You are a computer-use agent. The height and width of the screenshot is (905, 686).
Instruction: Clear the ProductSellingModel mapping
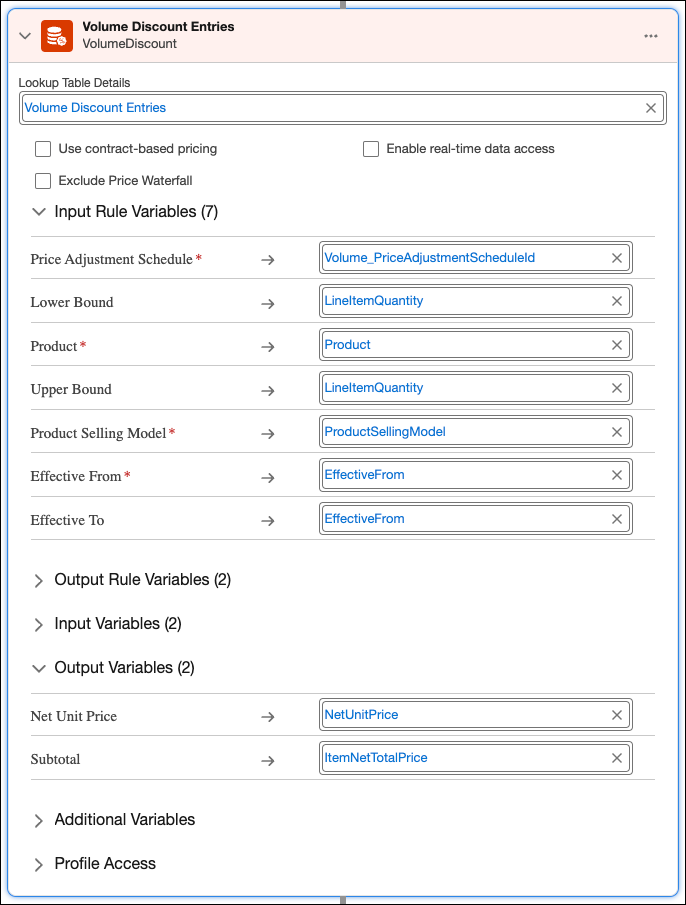click(x=617, y=432)
